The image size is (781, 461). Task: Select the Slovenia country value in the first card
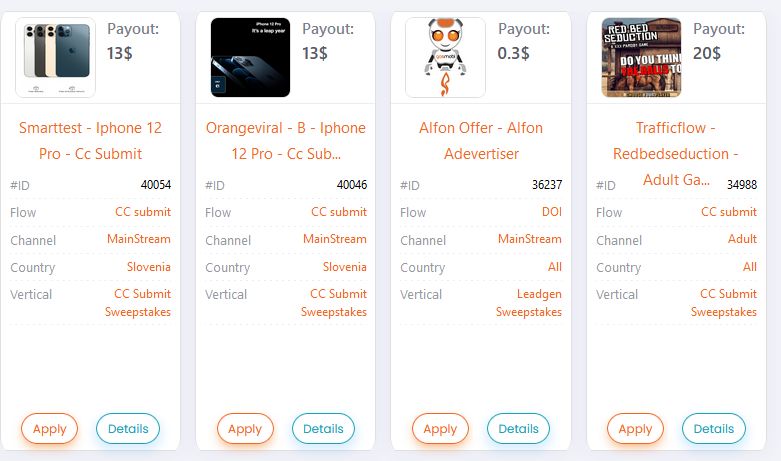[x=148, y=267]
